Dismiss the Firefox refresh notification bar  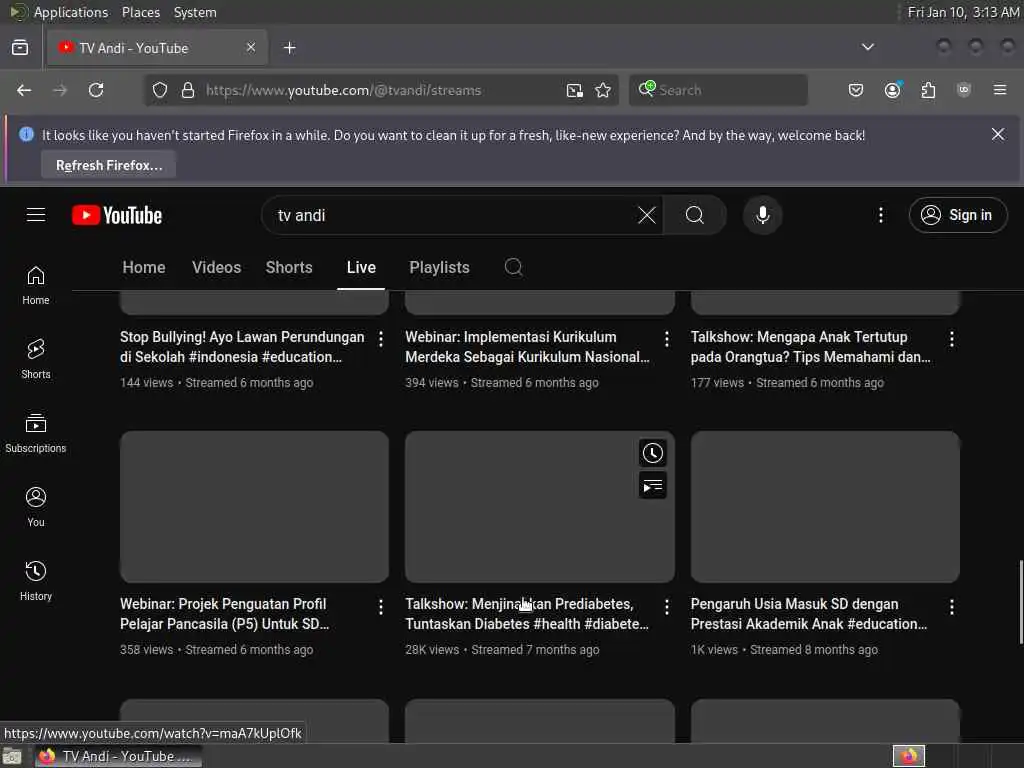pos(997,134)
